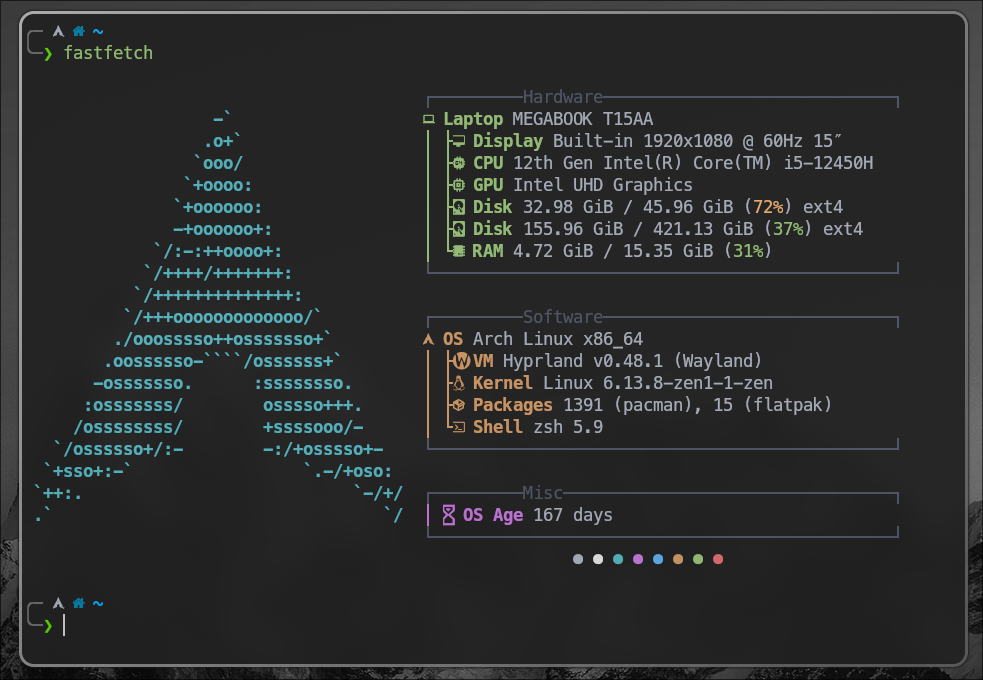
Task: Click the home icon in the top prompt
Action: pos(78,31)
